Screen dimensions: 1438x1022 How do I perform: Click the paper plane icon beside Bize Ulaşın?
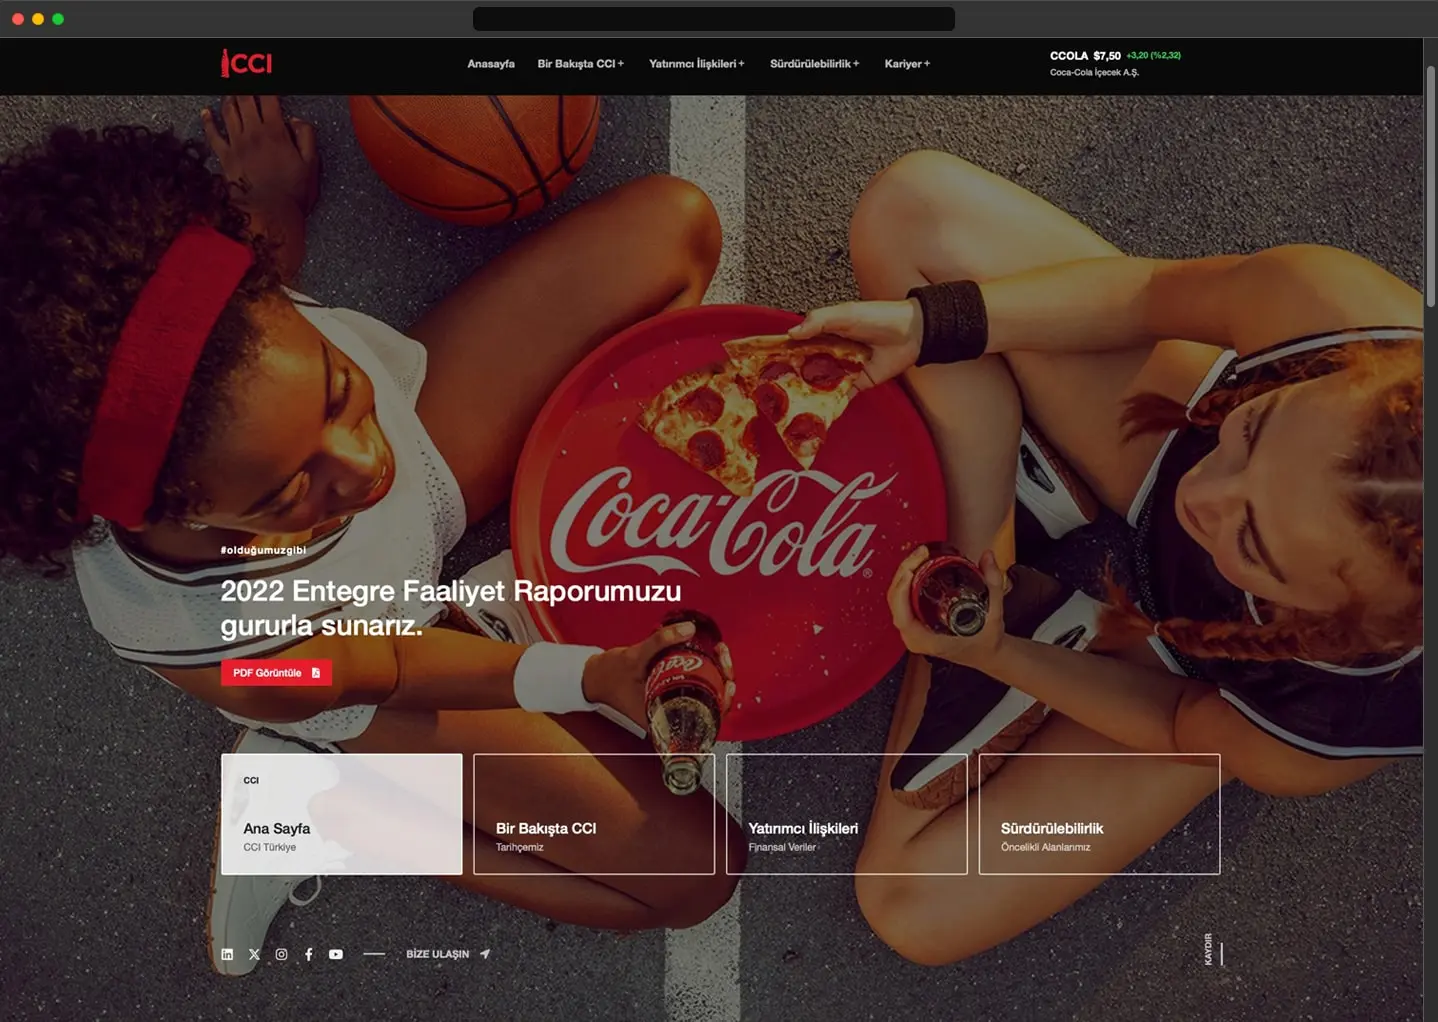click(485, 954)
